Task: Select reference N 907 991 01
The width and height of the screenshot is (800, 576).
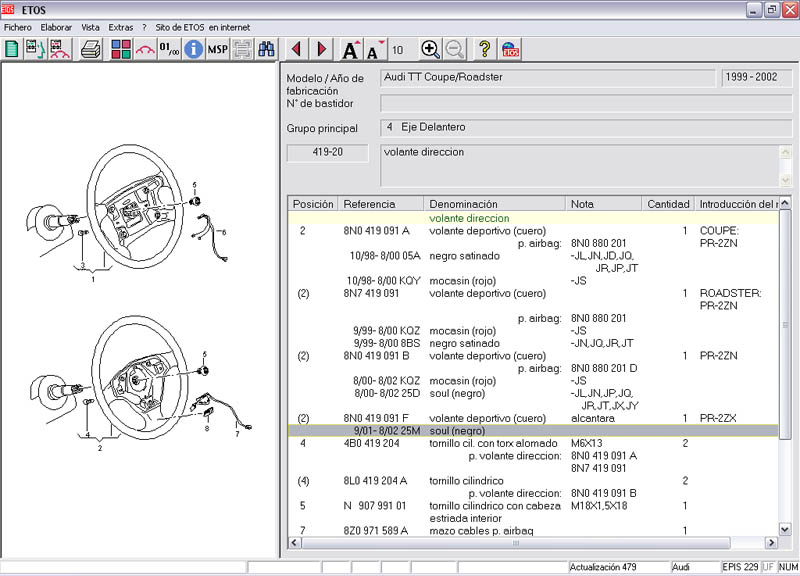Action: coord(374,506)
